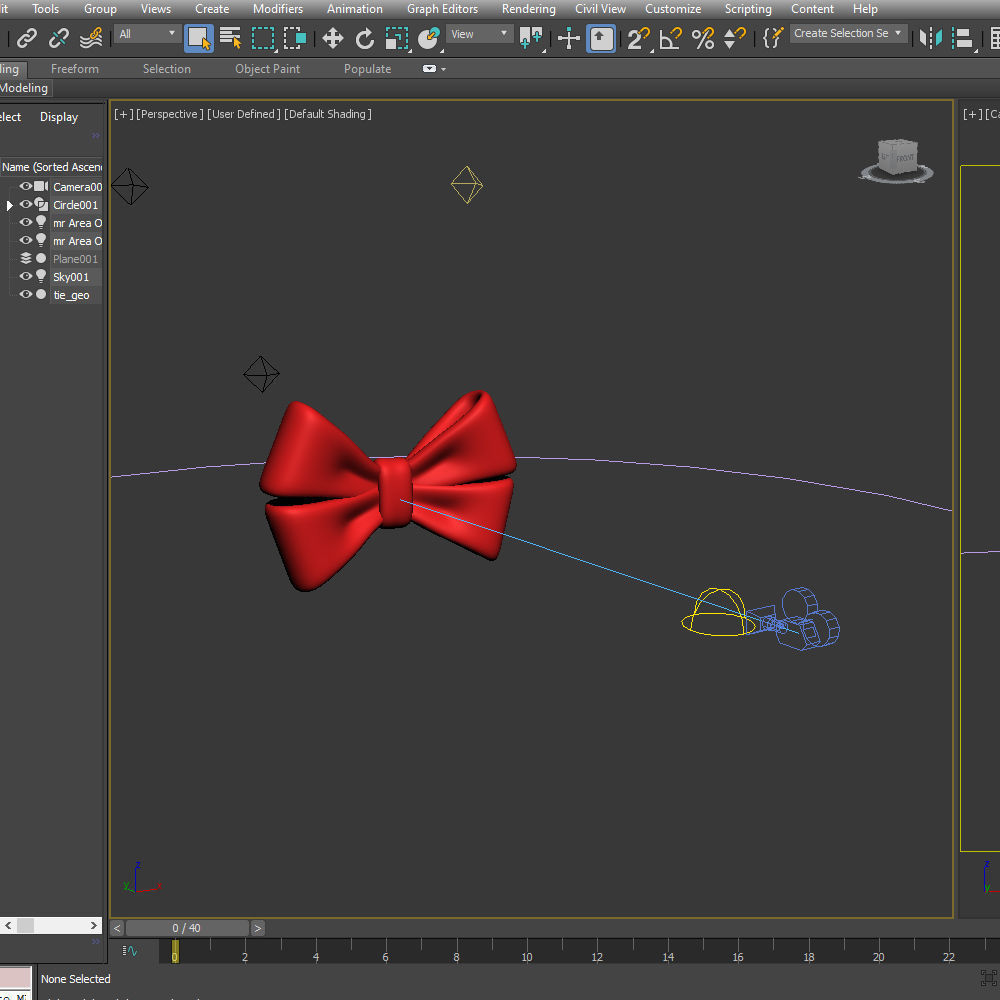Open the Edit Named Selection Sets dialog
The image size is (1000, 1000).
pyautogui.click(x=772, y=38)
